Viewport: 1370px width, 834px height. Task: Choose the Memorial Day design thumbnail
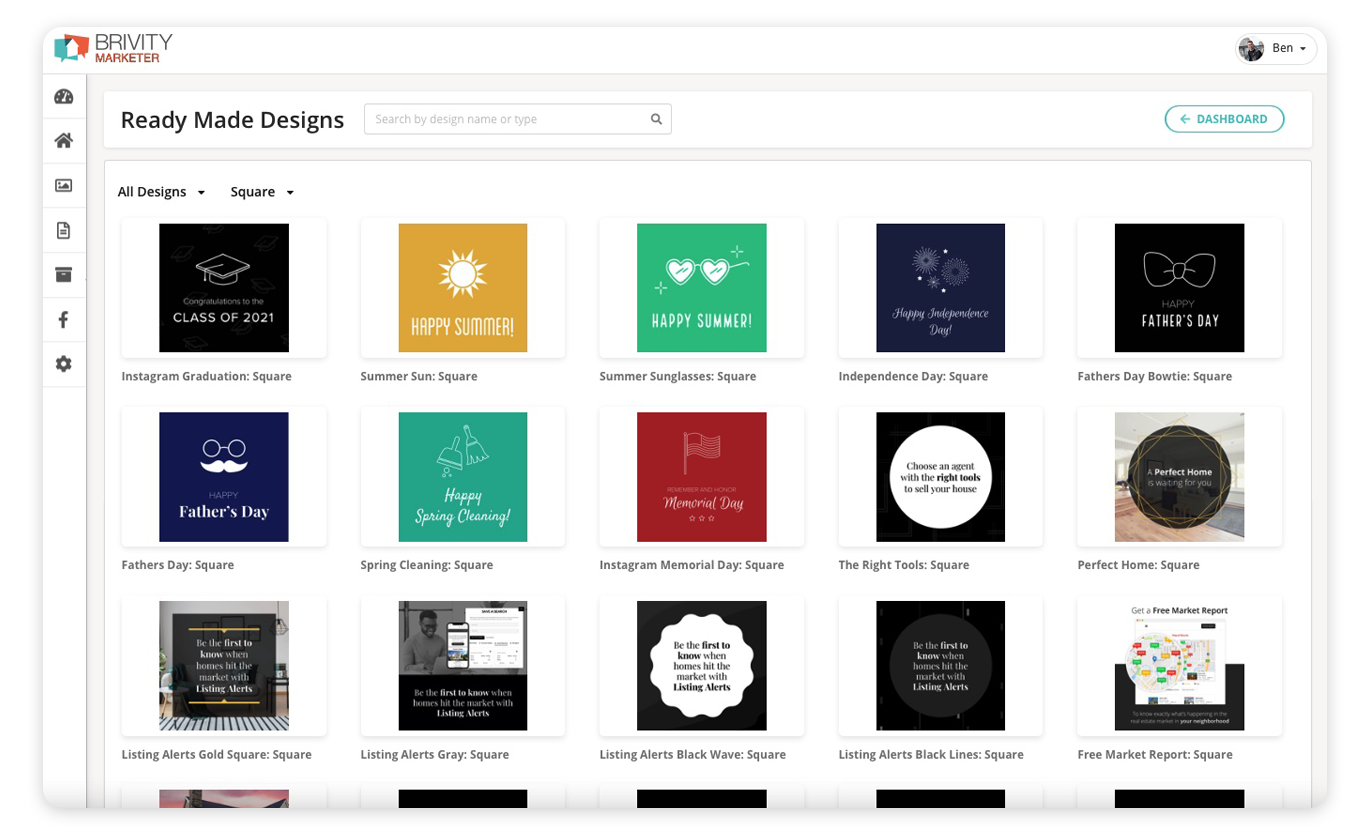click(x=702, y=477)
